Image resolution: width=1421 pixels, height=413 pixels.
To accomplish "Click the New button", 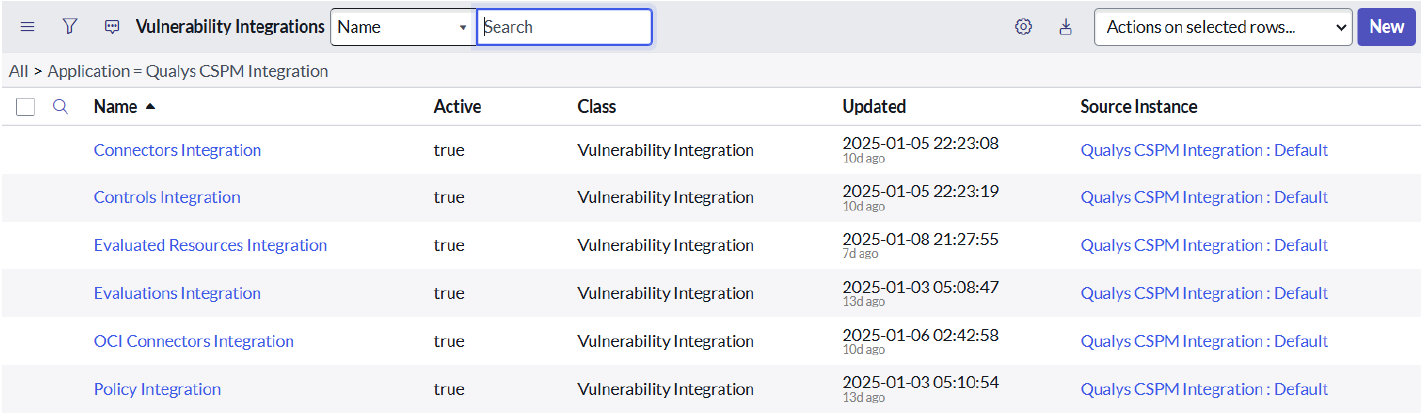I will pyautogui.click(x=1386, y=27).
